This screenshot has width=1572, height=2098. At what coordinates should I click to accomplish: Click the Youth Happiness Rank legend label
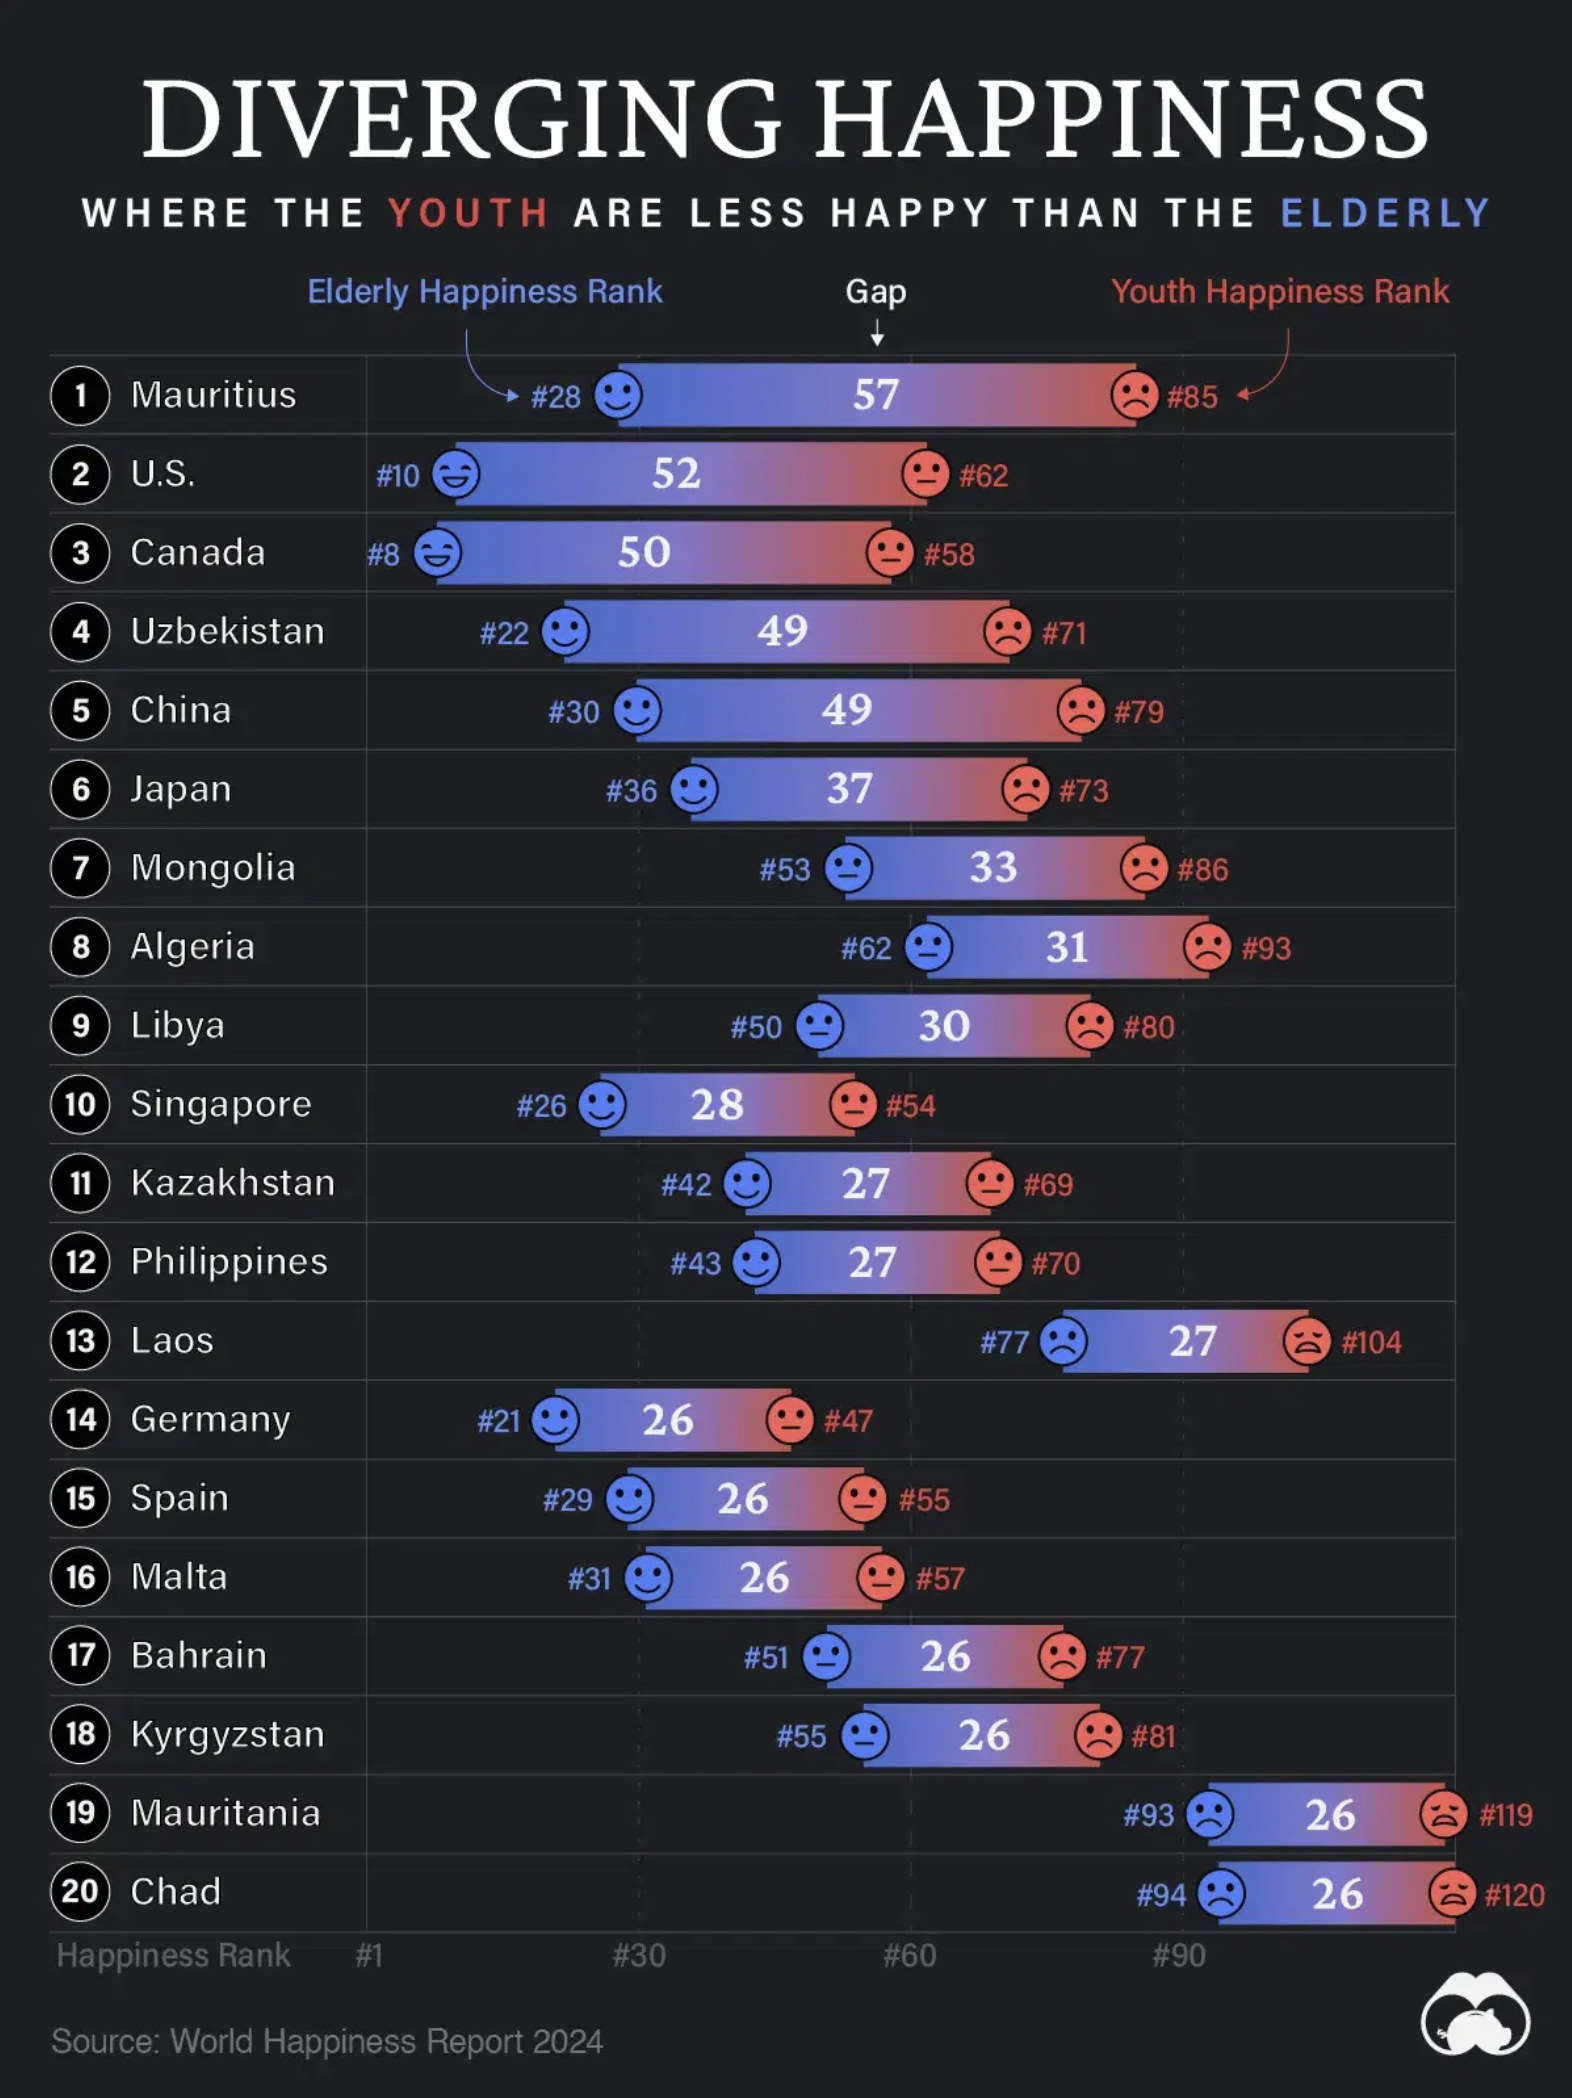1280,291
